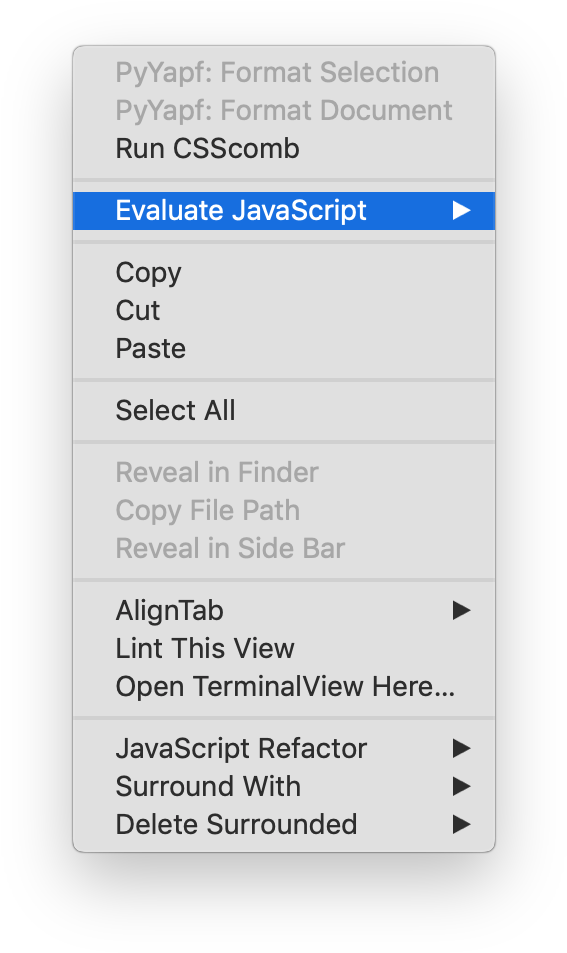Click the JavaScript Refactor menu label
Image resolution: width=567 pixels, height=953 pixels.
click(x=241, y=748)
